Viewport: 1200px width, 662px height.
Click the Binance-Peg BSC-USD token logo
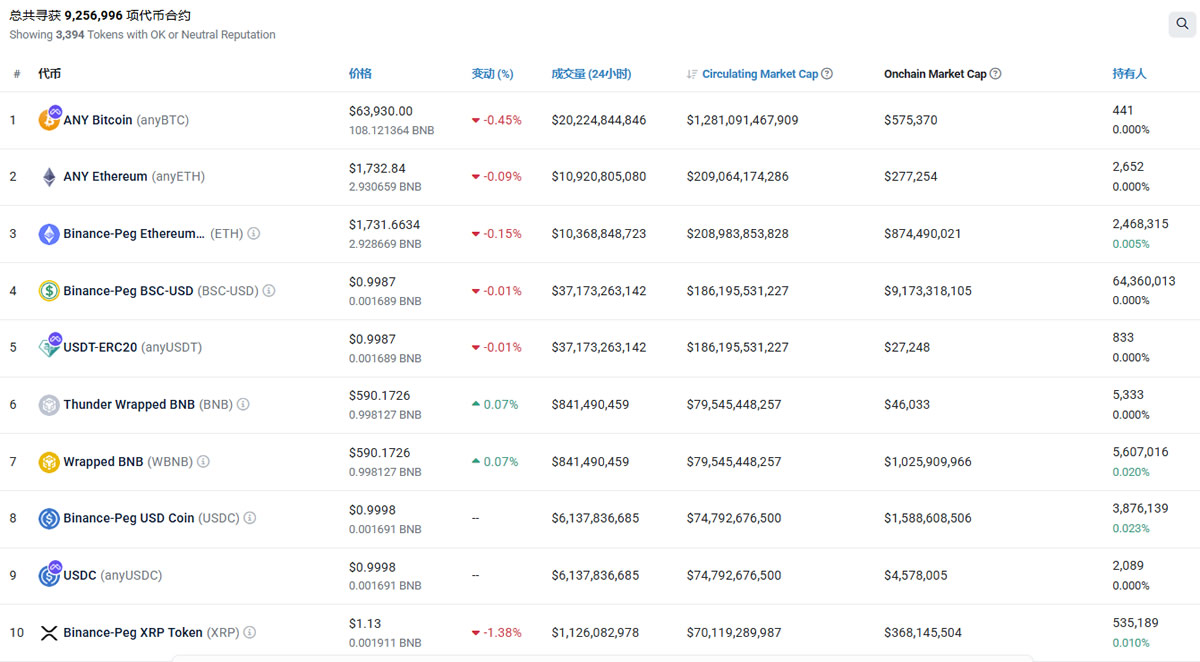(x=49, y=291)
